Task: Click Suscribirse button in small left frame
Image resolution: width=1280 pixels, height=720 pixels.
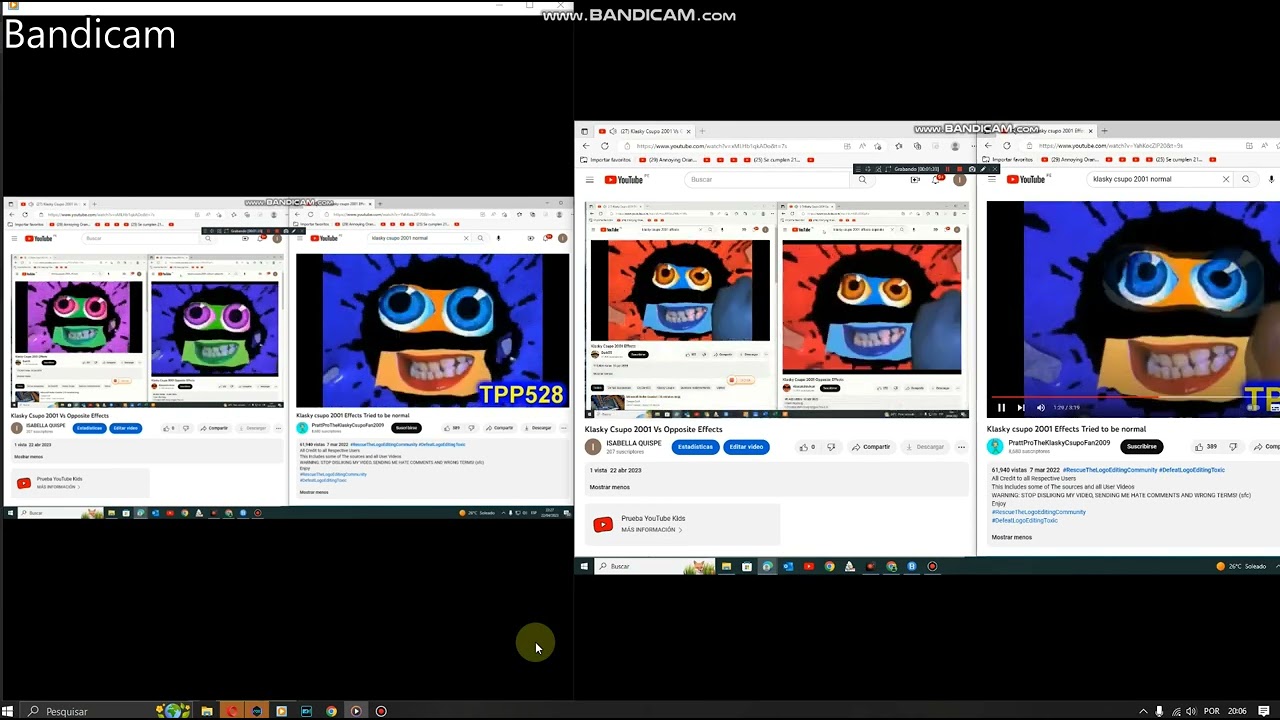Action: [x=406, y=428]
